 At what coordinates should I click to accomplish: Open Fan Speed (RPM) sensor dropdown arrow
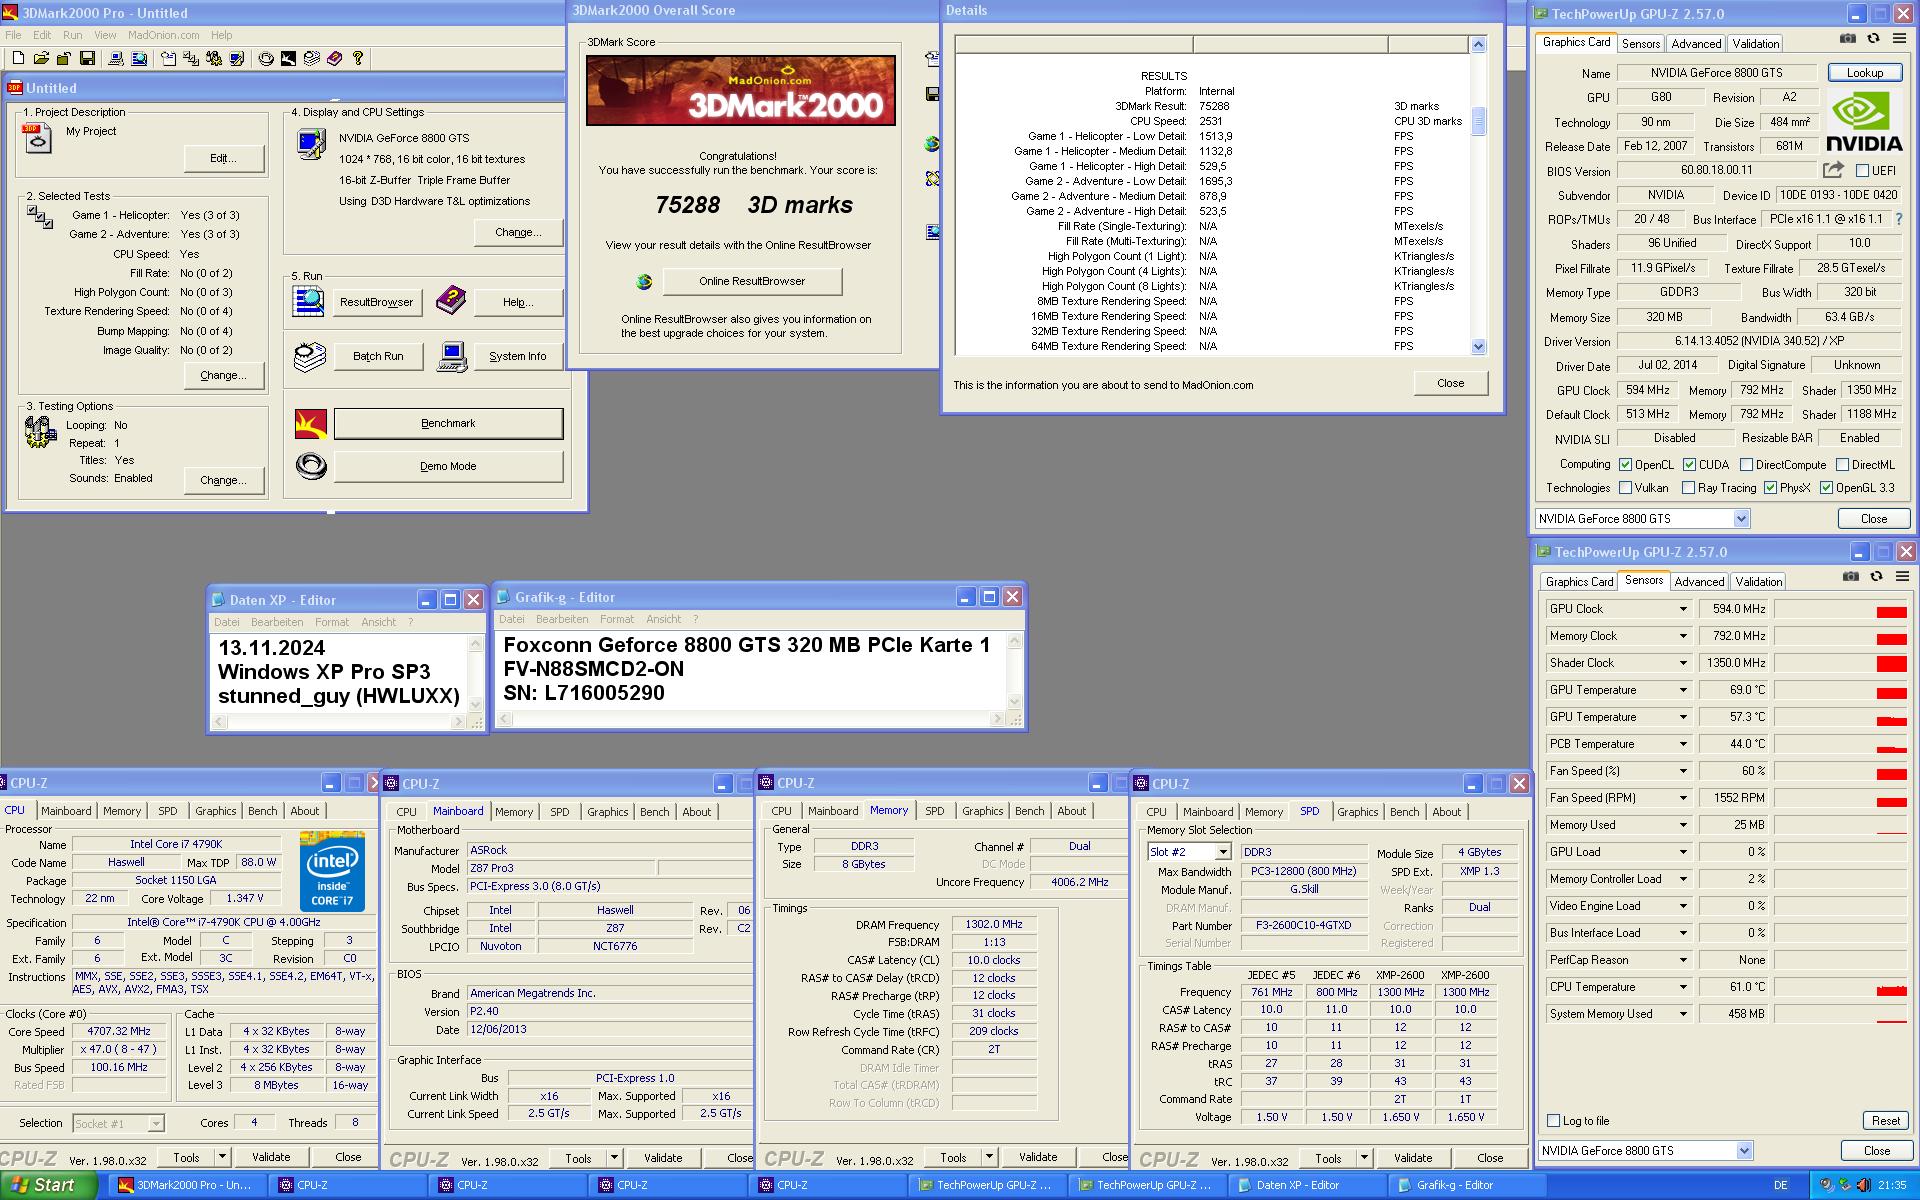pyautogui.click(x=1683, y=798)
